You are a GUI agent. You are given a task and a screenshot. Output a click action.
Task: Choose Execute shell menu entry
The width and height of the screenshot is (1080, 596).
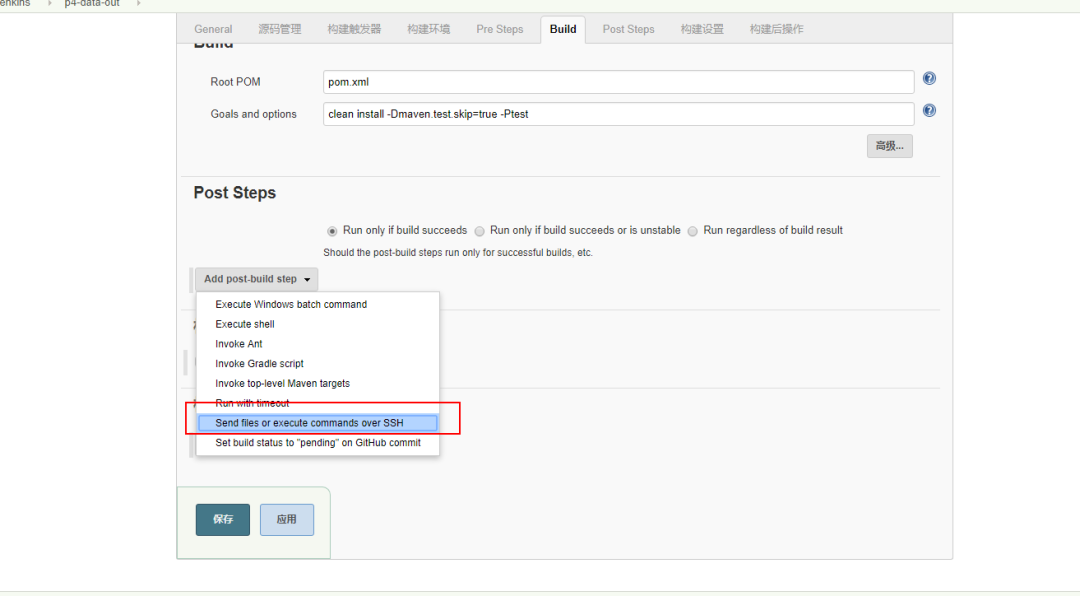click(318, 324)
